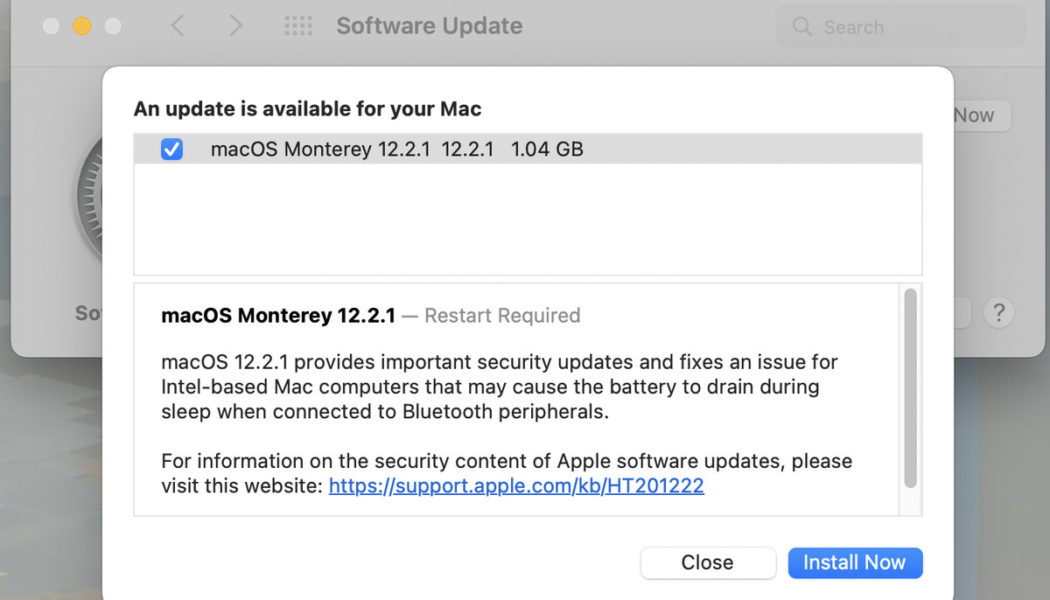Select the macOS Monterey 12.2.1 update row
This screenshot has width=1050, height=600.
[450, 148]
